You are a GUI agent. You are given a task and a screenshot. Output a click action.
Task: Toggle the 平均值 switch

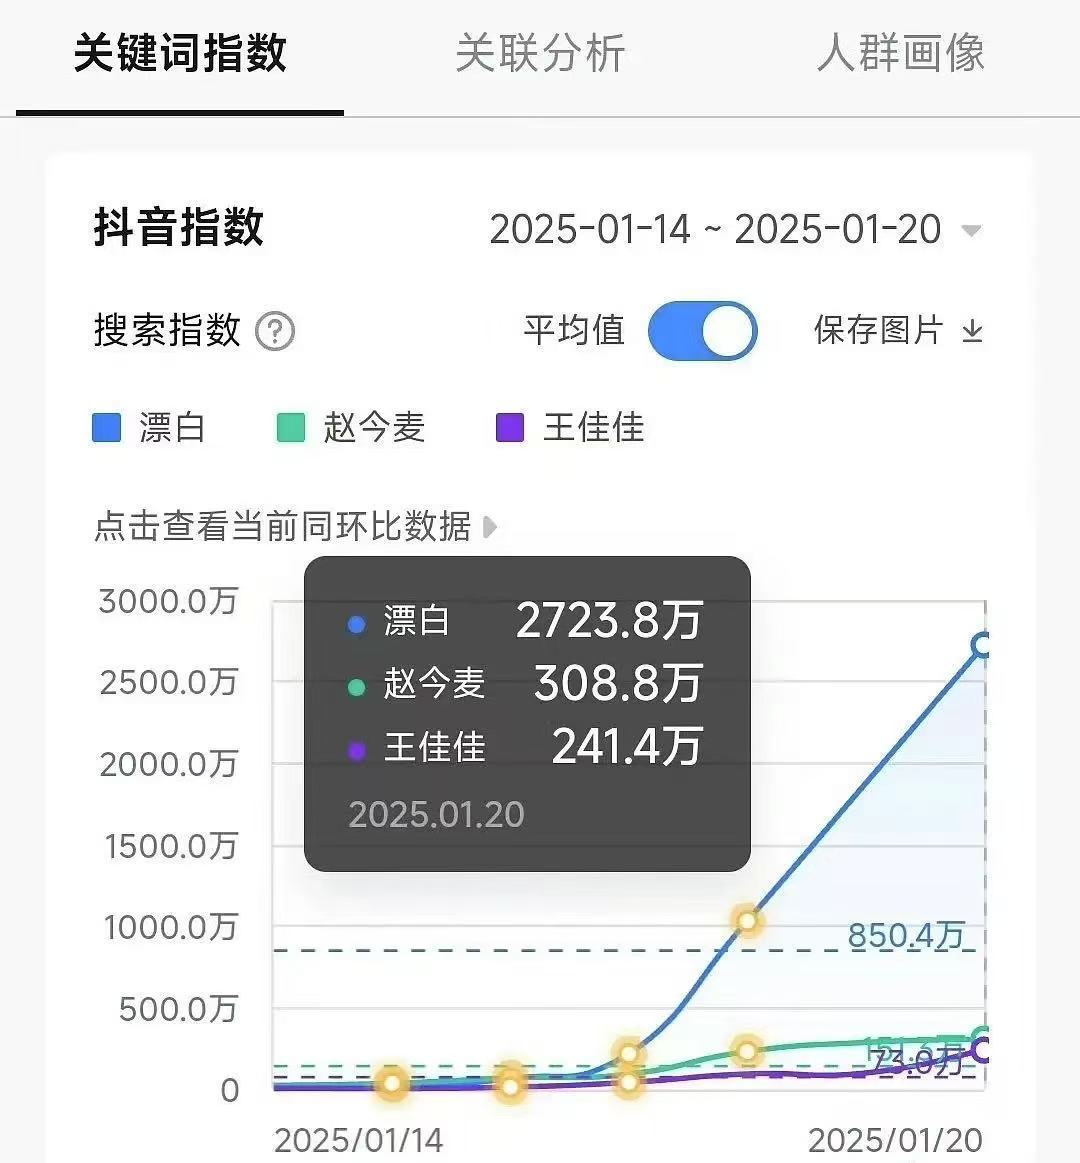(702, 331)
